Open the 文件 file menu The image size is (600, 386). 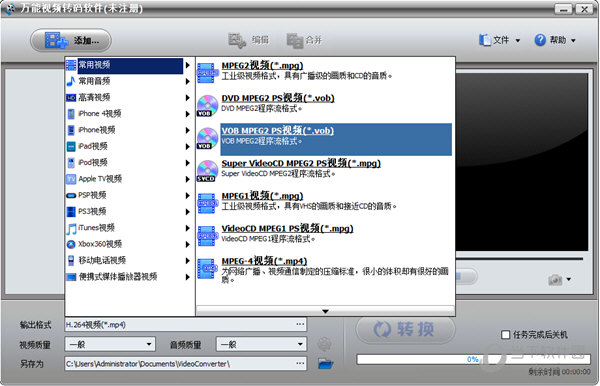pos(499,40)
